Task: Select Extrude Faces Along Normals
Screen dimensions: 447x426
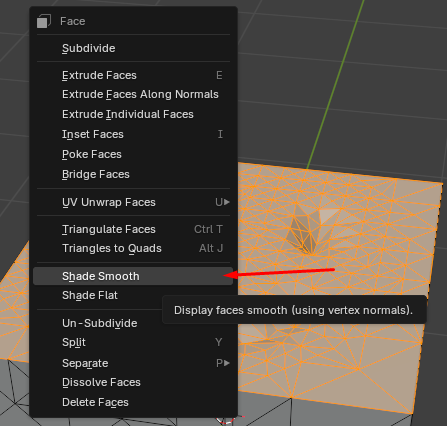Action: (x=133, y=95)
